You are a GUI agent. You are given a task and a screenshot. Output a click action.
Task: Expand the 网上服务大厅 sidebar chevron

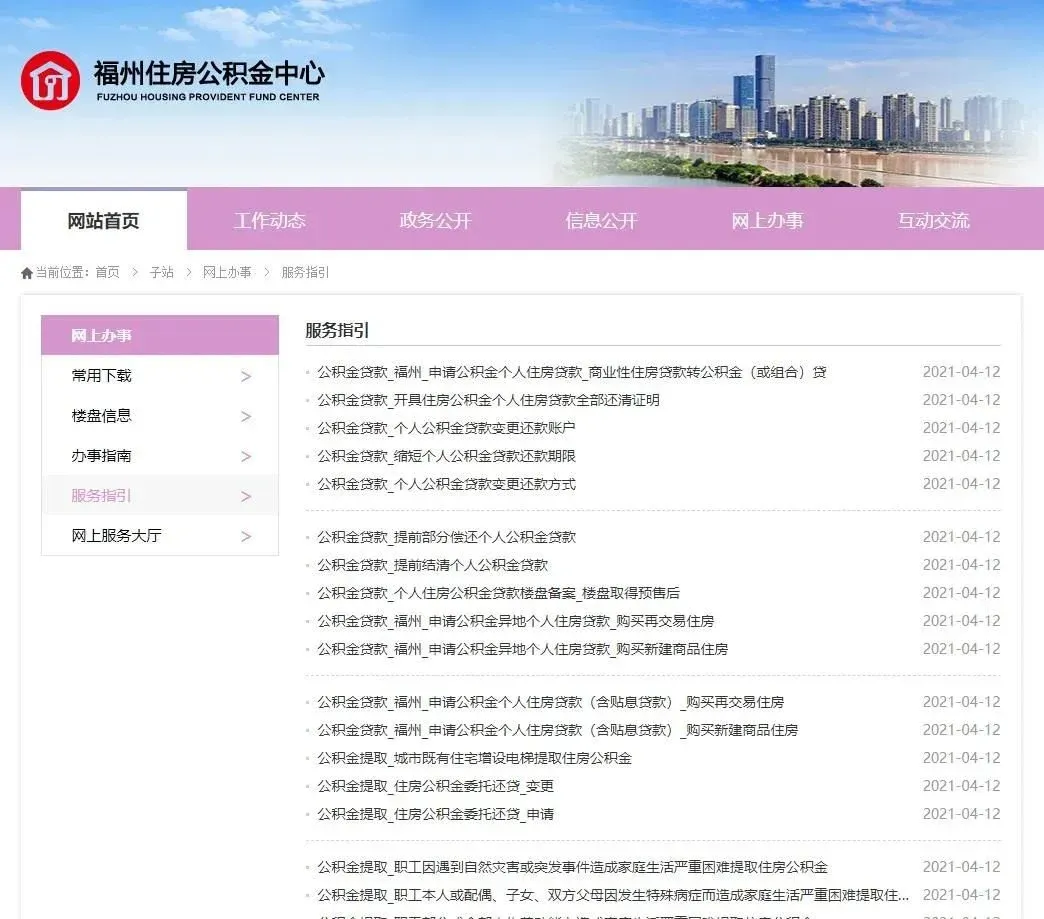coord(245,536)
